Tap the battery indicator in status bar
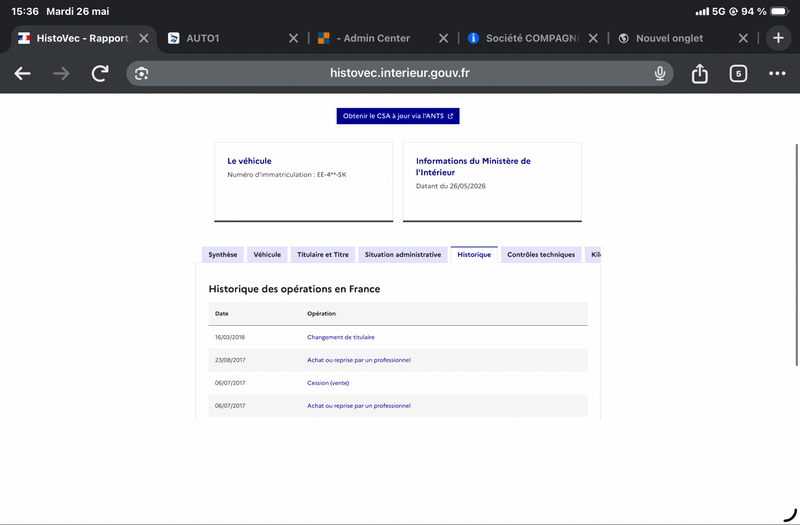The height and width of the screenshot is (525, 800). pos(780,11)
